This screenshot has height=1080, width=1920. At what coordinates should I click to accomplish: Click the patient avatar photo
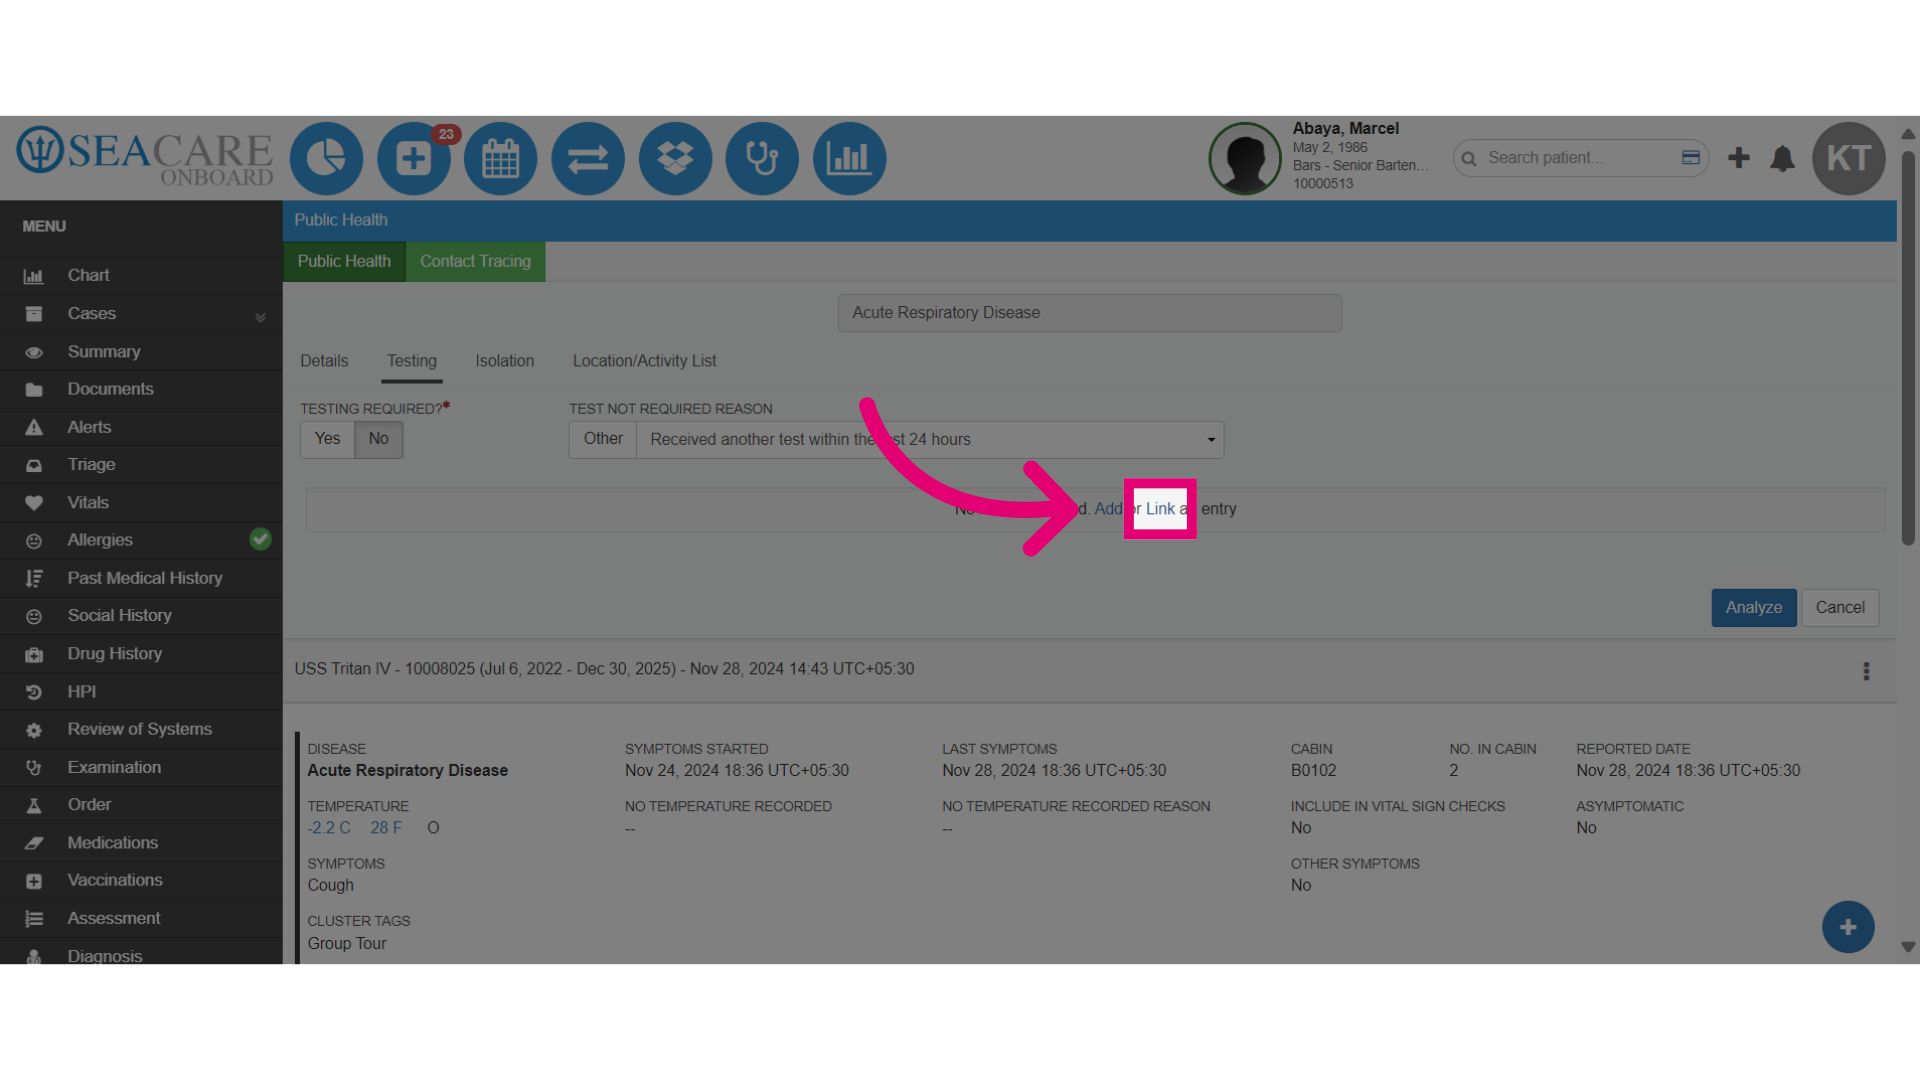pyautogui.click(x=1245, y=158)
